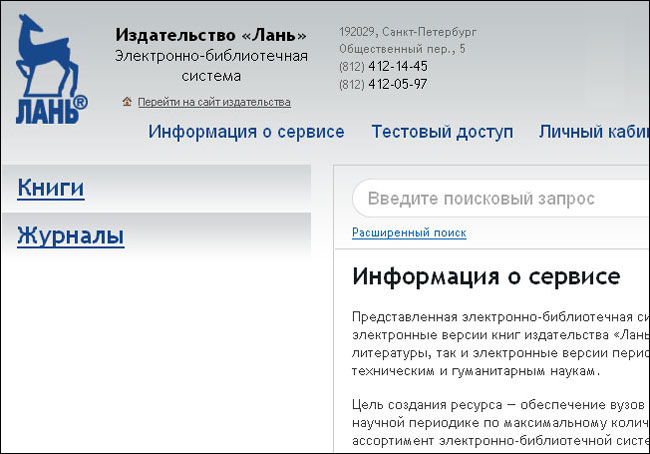
Task: Open the "Книги" section in the sidebar
Action: 50,188
